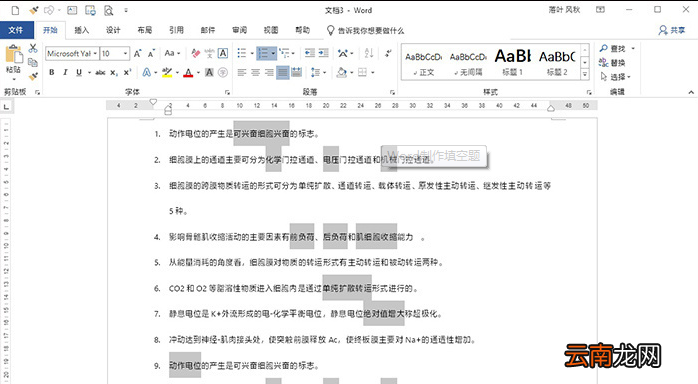This screenshot has width=698, height=384.
Task: Click the Superscript X² icon
Action: point(128,73)
